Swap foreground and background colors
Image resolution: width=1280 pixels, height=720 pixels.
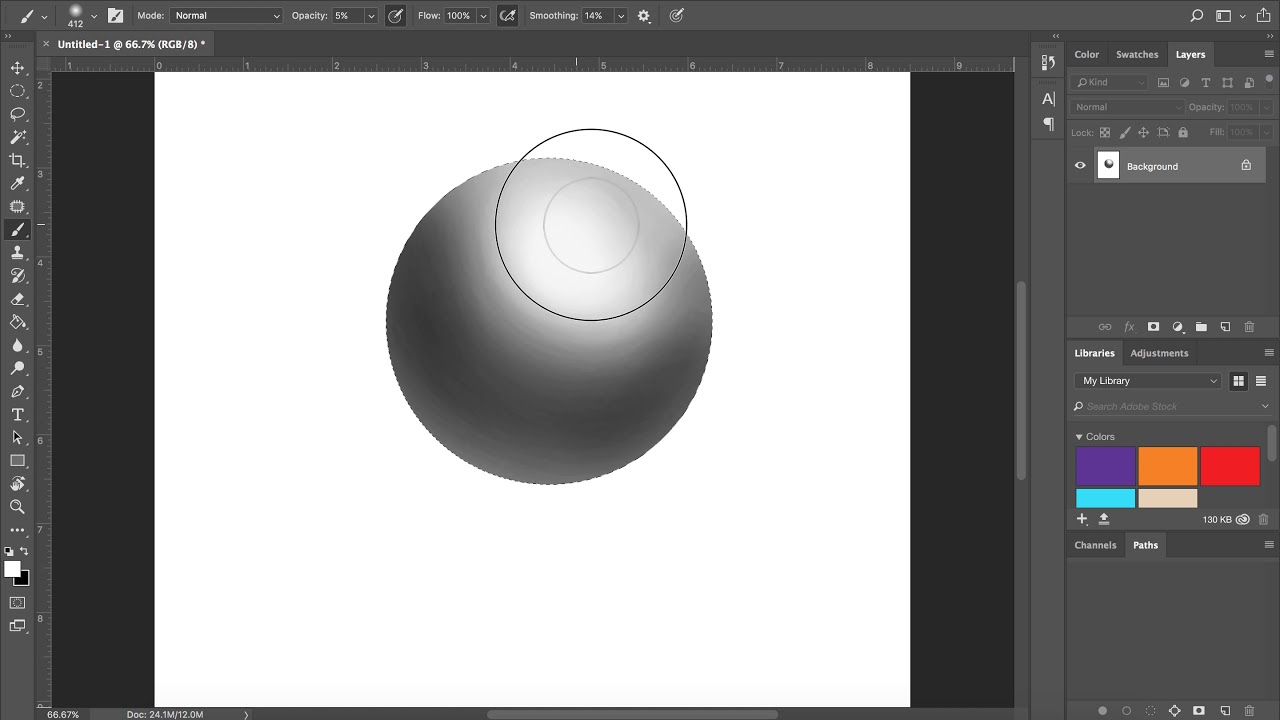[x=24, y=551]
